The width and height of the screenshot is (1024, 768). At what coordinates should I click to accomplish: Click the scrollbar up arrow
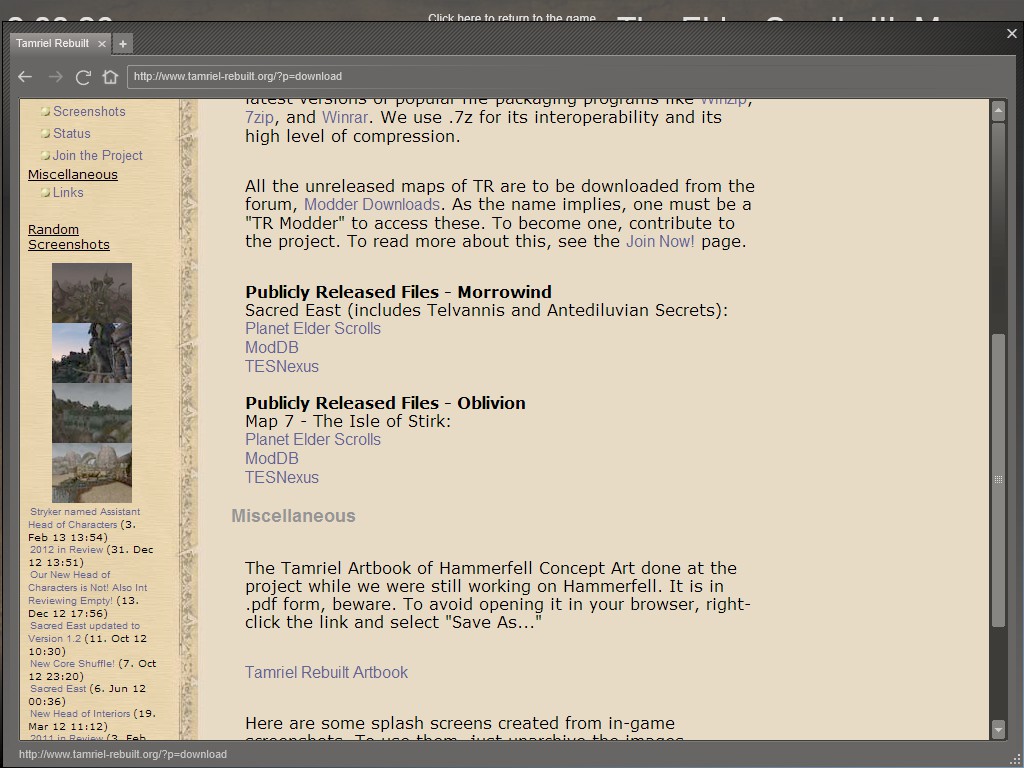[x=998, y=110]
